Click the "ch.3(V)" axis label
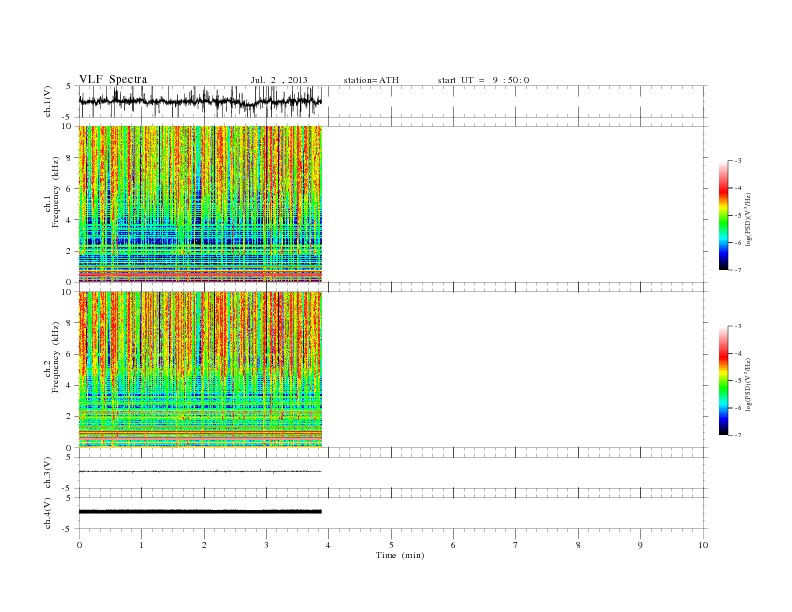 point(47,473)
